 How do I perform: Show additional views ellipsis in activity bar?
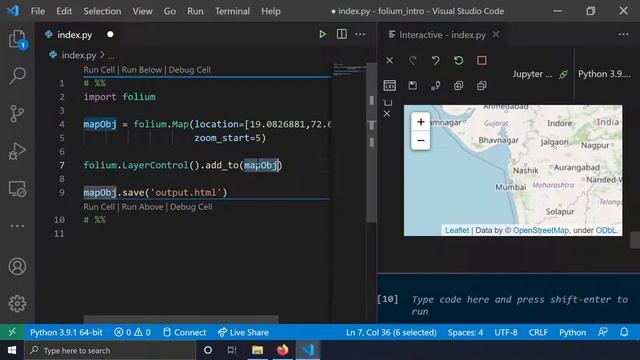coord(17,226)
